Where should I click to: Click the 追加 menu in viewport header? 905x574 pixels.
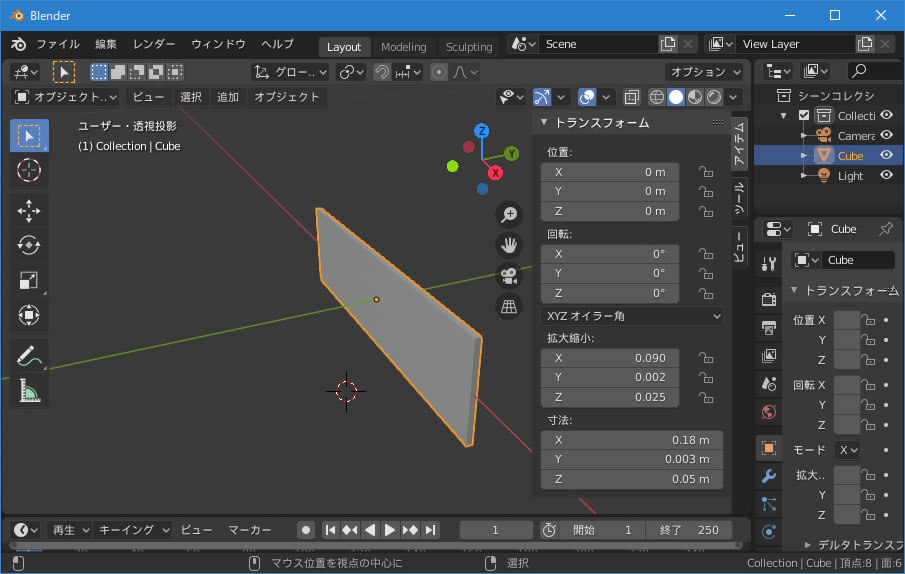coord(228,97)
